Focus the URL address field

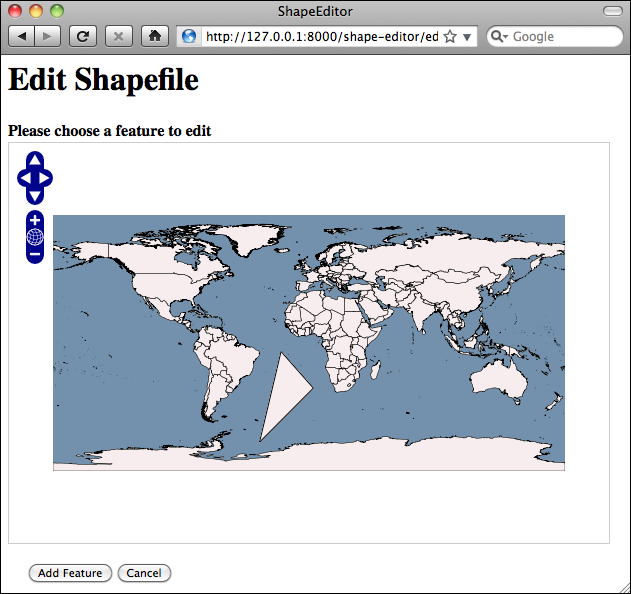322,37
